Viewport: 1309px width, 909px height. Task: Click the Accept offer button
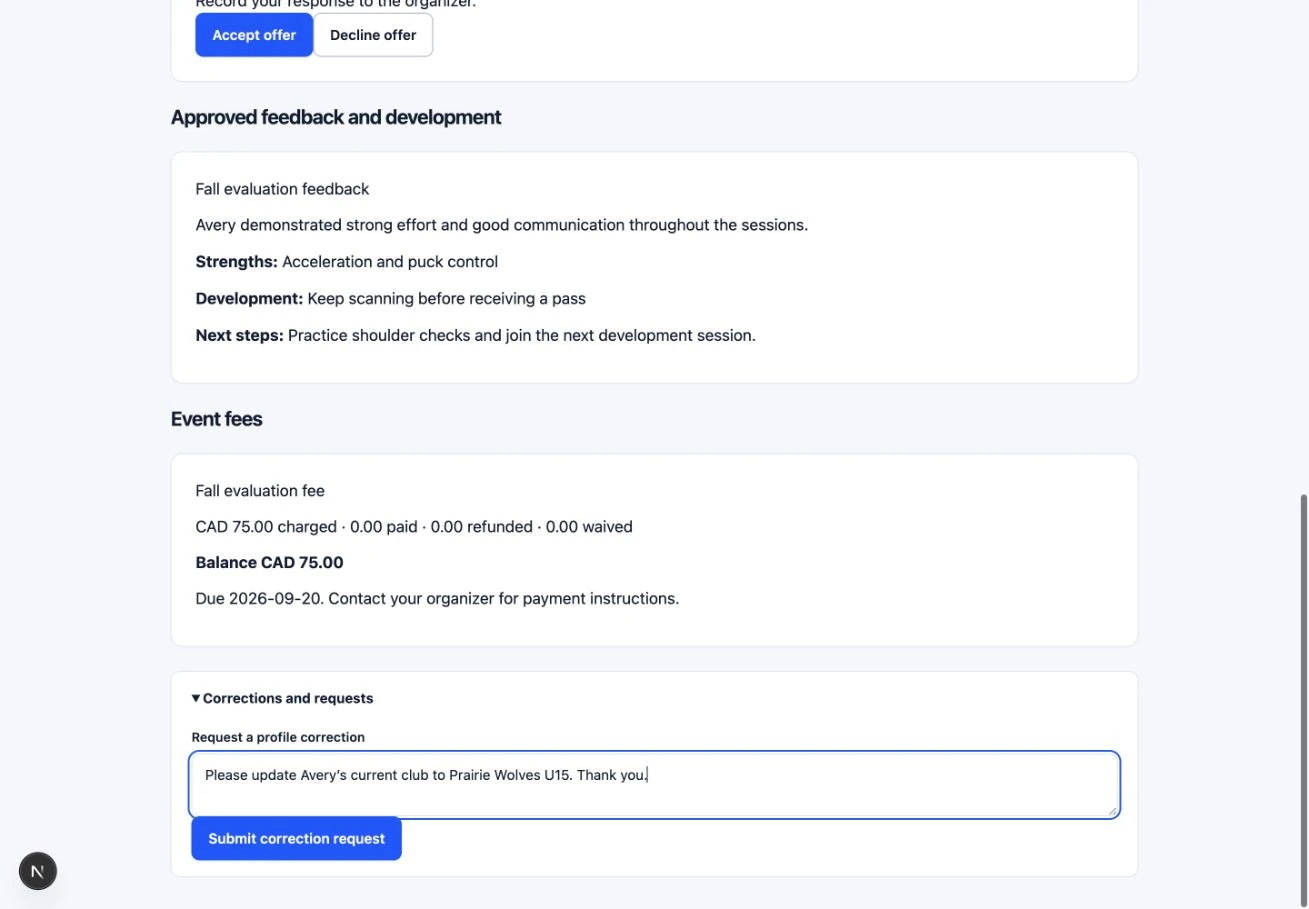[x=254, y=35]
